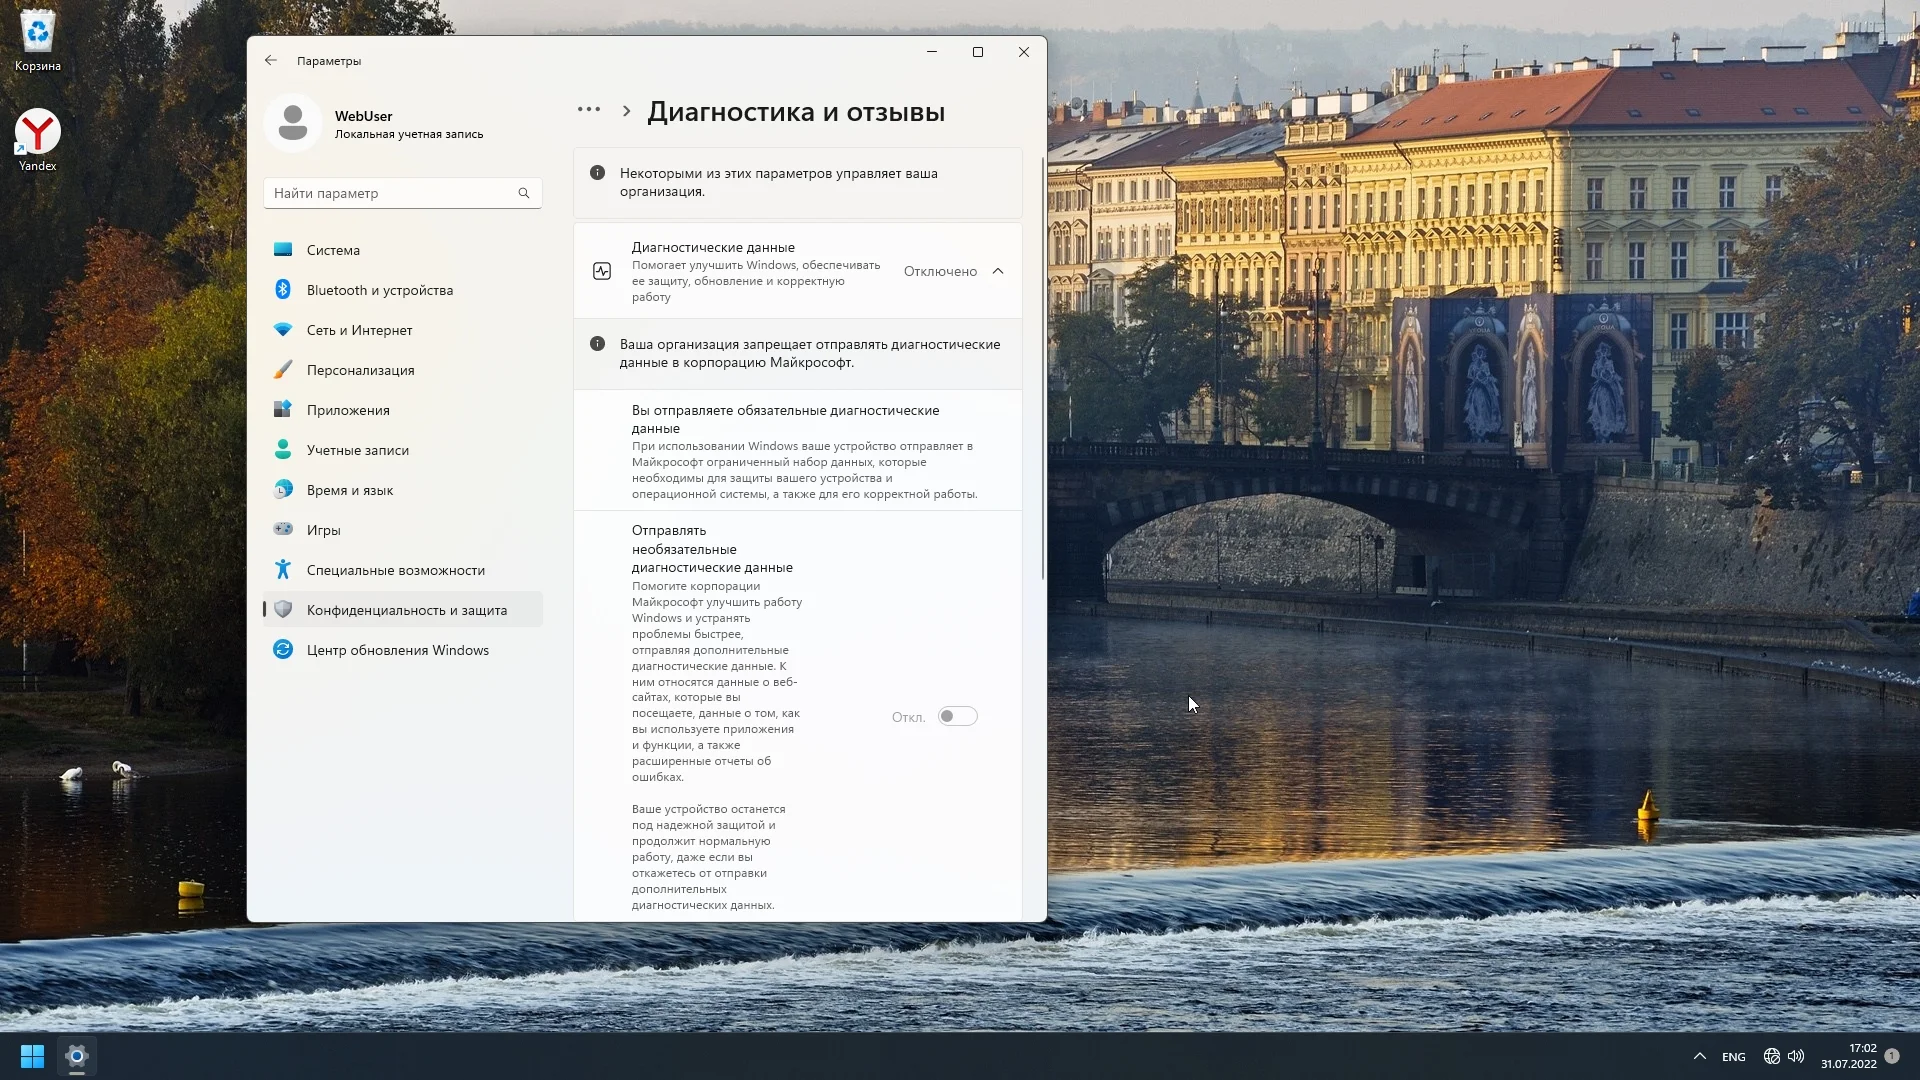Click the settings page vertical scrollbar
The height and width of the screenshot is (1080, 1920).
1042,370
